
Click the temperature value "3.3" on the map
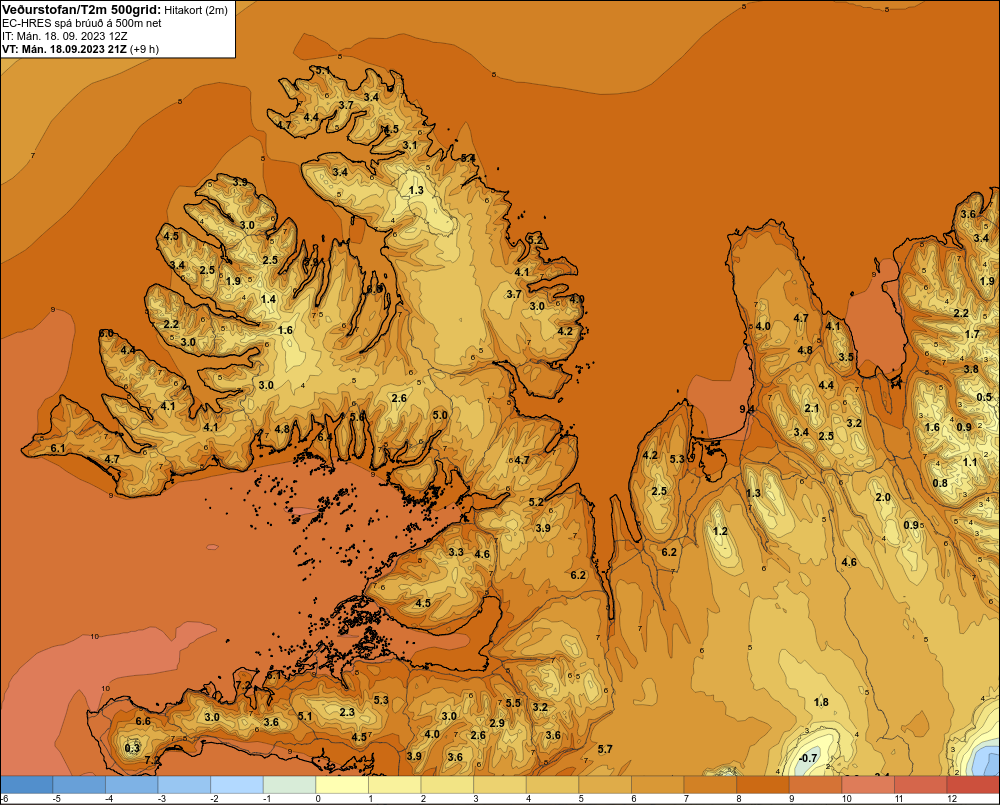tap(456, 552)
